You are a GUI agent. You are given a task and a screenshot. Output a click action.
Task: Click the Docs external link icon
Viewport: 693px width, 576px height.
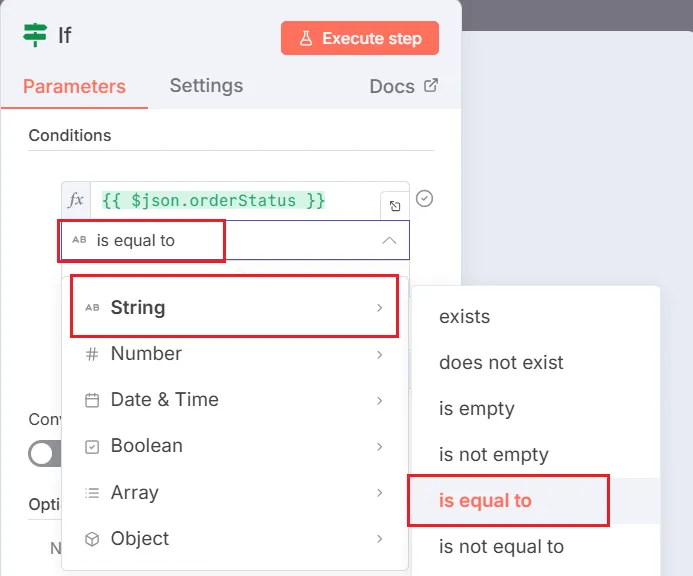point(431,85)
